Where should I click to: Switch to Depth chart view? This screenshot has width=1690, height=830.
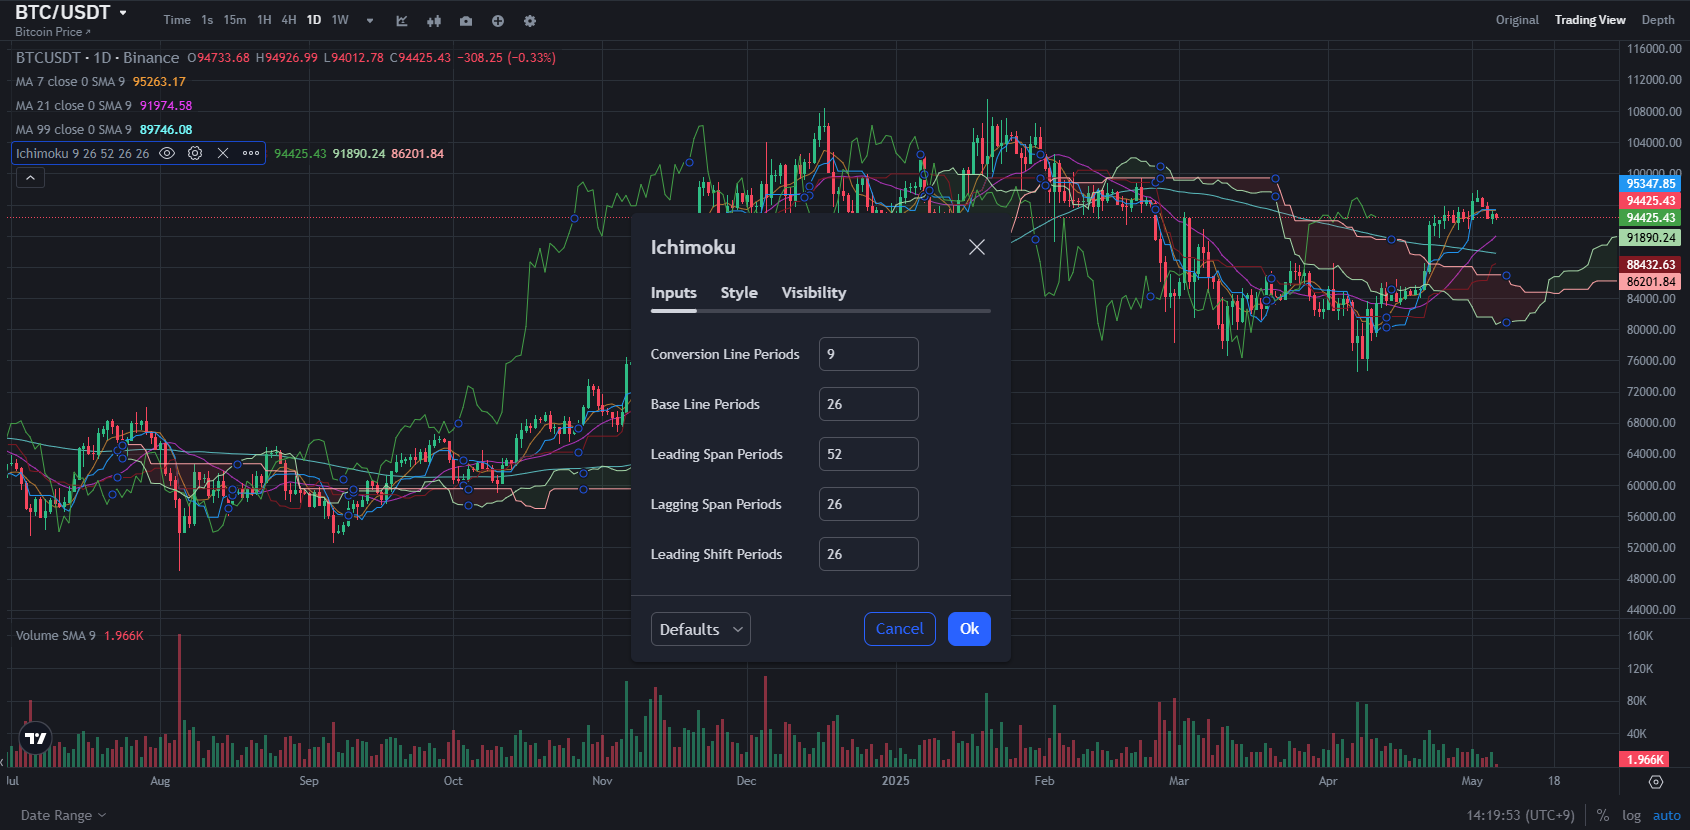pyautogui.click(x=1658, y=20)
